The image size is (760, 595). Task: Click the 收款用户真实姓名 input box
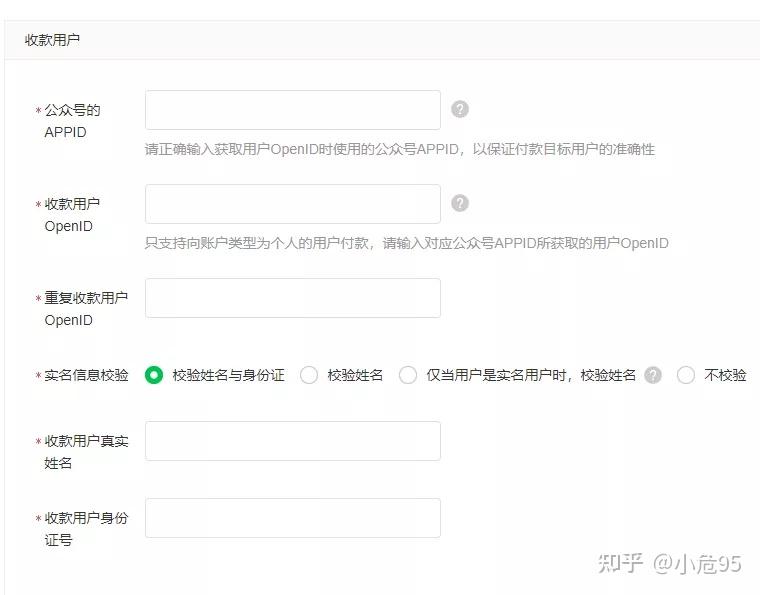[292, 441]
